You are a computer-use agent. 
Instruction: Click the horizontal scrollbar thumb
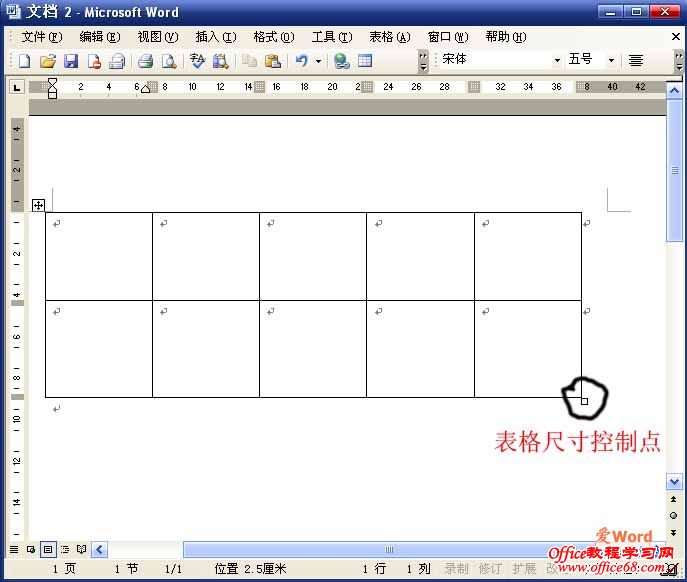(389, 550)
